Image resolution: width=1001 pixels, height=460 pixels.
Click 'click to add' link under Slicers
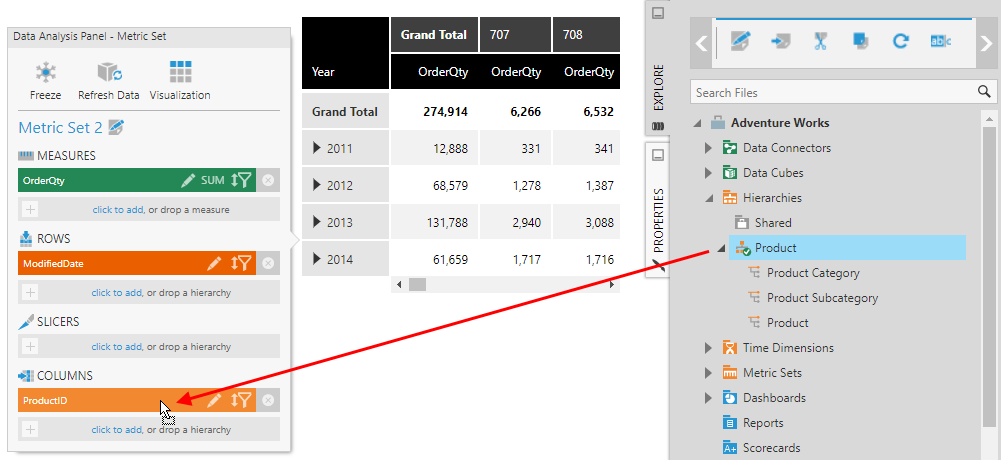click(118, 347)
